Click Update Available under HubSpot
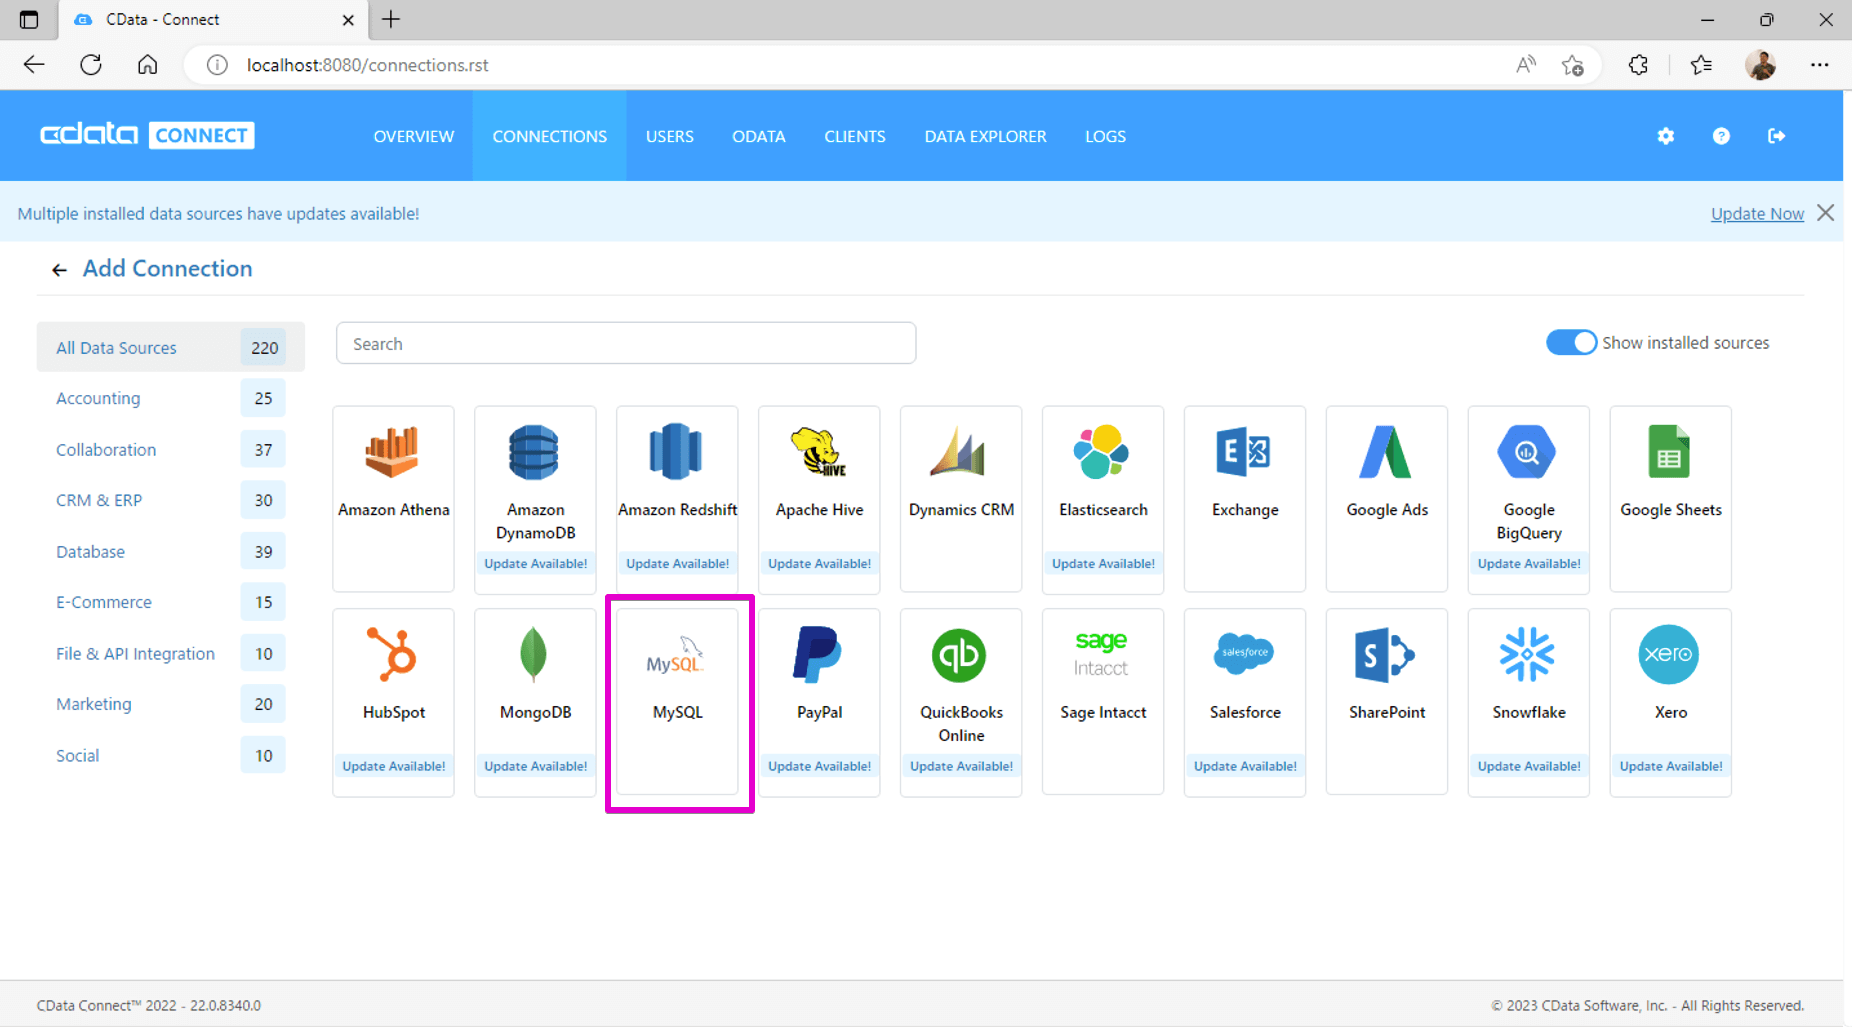 393,767
